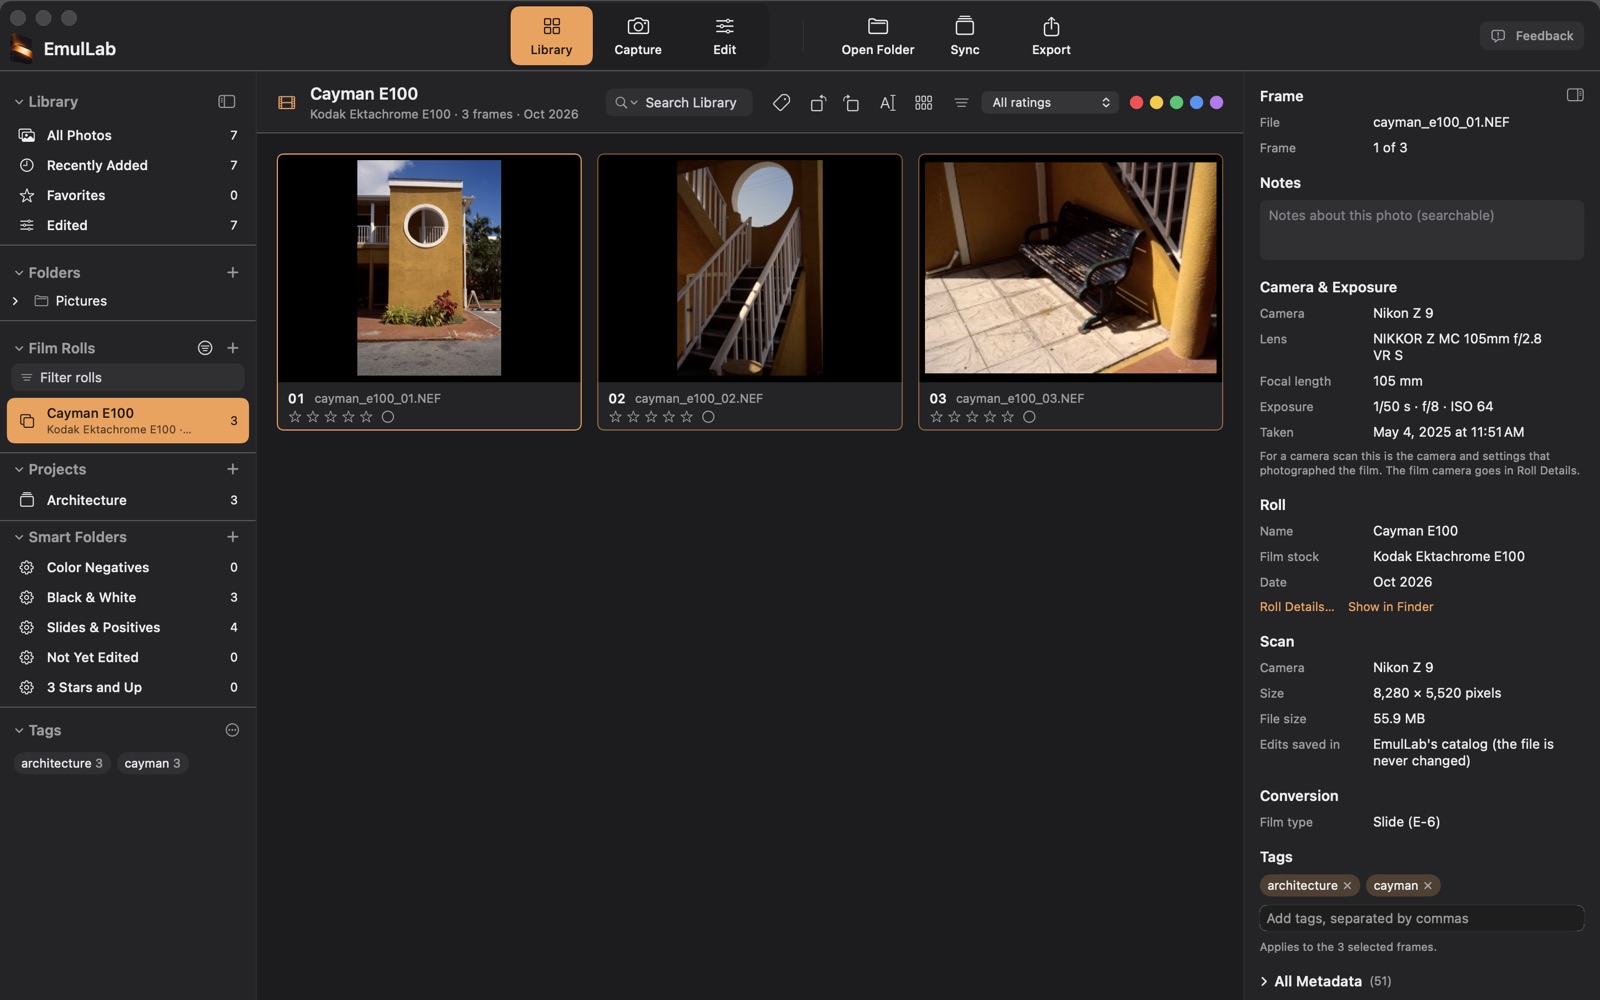Collapse the Smart Folders section
Screen dimensions: 1600x1000
18,537
